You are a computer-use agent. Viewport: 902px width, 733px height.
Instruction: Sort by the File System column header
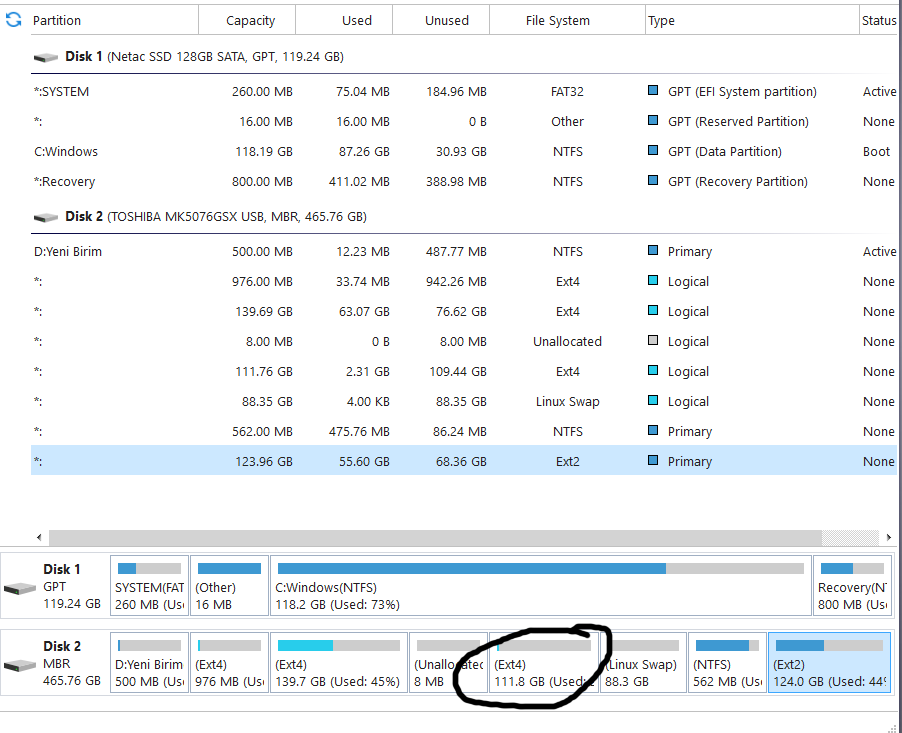tap(567, 20)
